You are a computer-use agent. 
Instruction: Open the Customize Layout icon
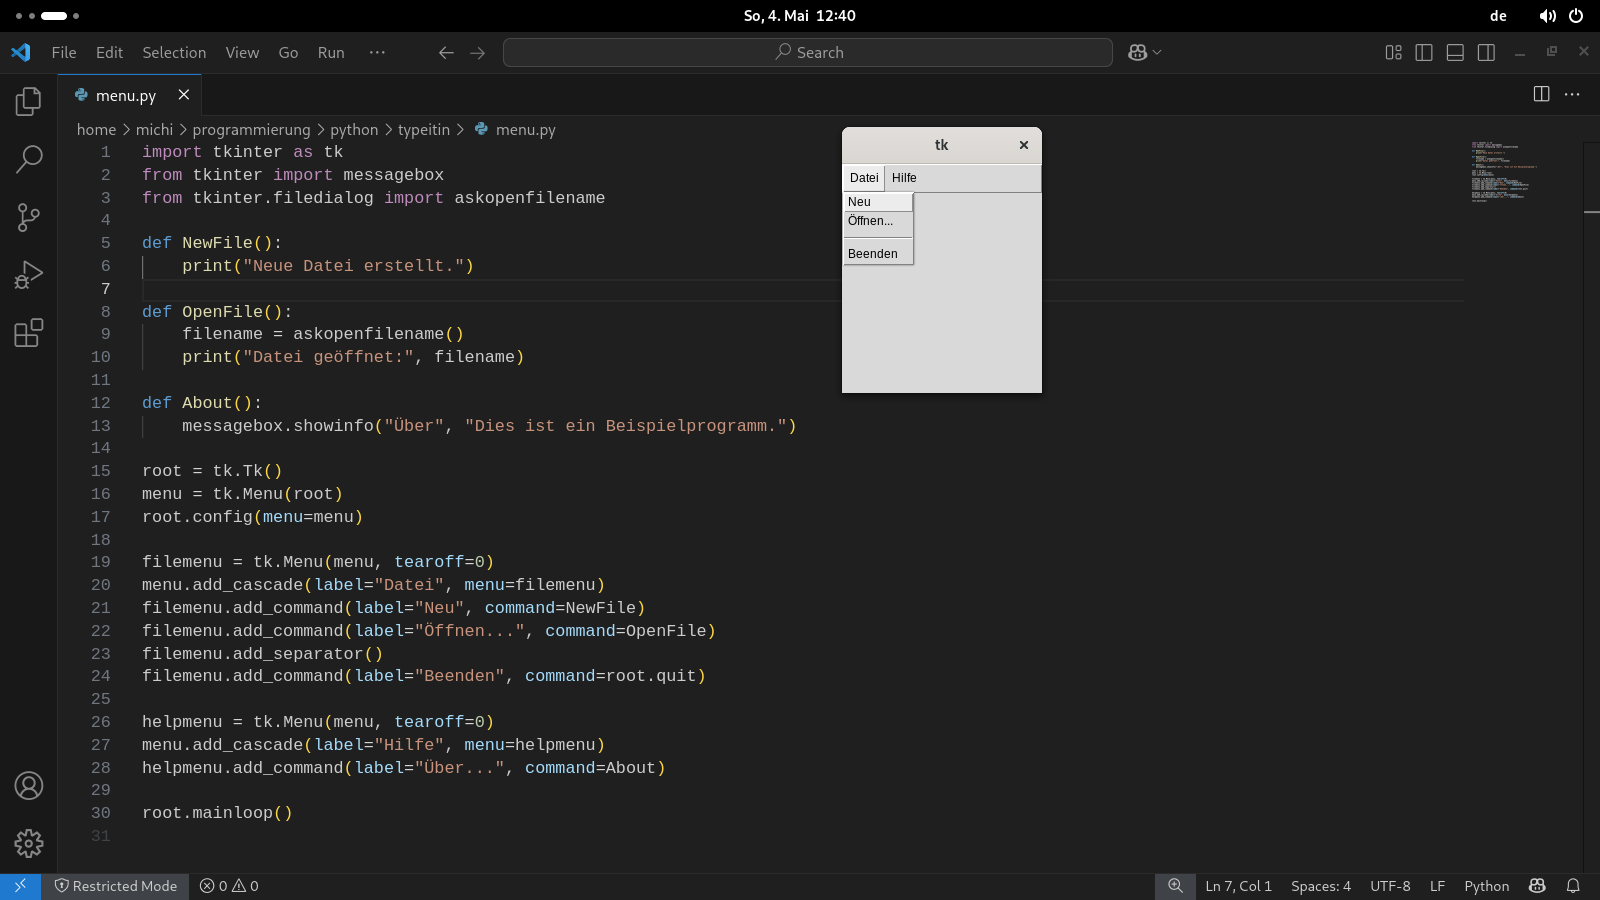(x=1393, y=53)
